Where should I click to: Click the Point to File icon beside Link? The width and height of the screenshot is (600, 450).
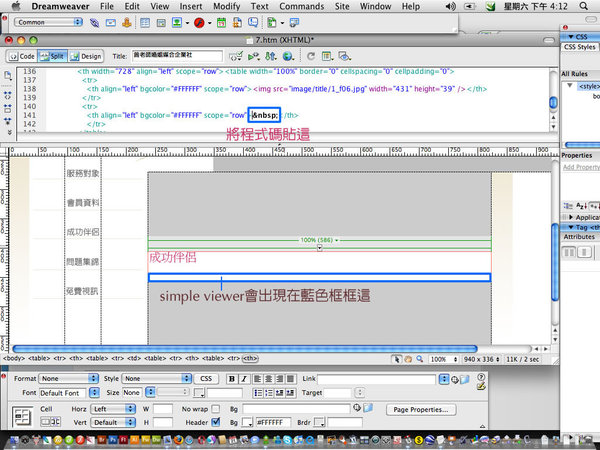(x=455, y=380)
